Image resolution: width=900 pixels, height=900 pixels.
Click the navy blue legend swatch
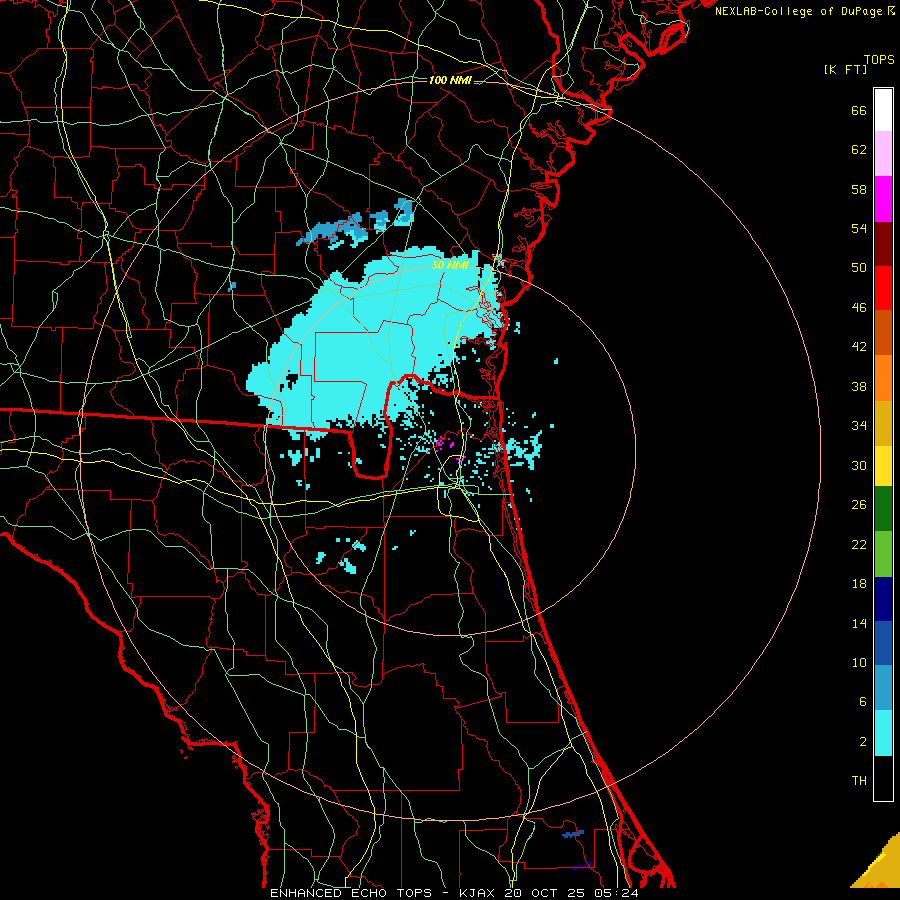(883, 599)
